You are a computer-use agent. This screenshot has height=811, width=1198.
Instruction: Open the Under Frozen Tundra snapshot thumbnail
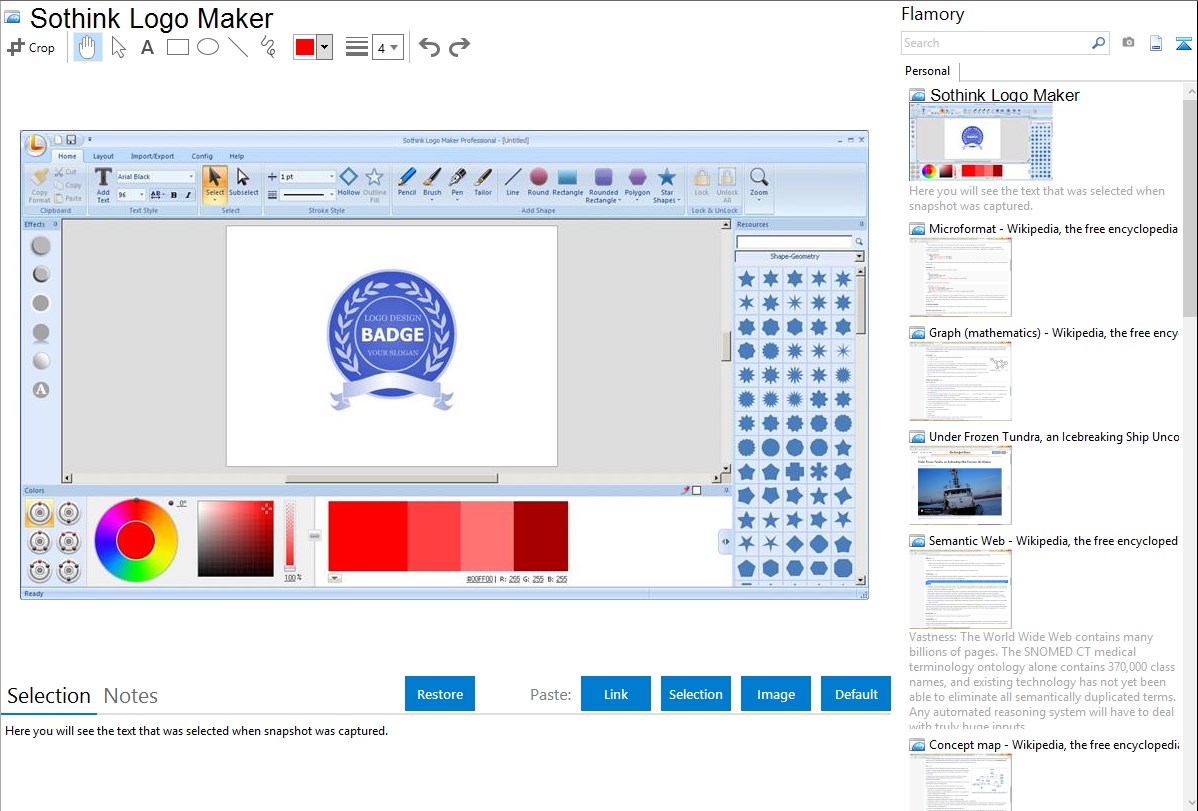[x=960, y=485]
